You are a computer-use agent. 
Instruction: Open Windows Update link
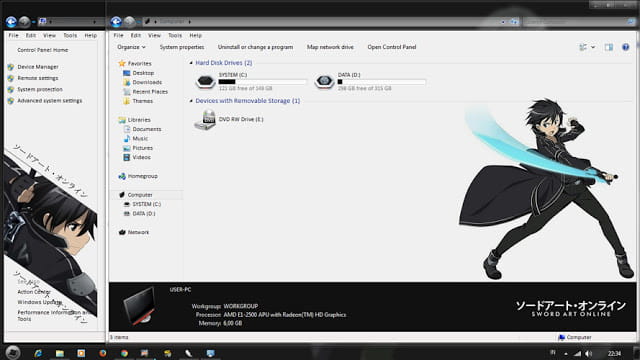[40, 302]
